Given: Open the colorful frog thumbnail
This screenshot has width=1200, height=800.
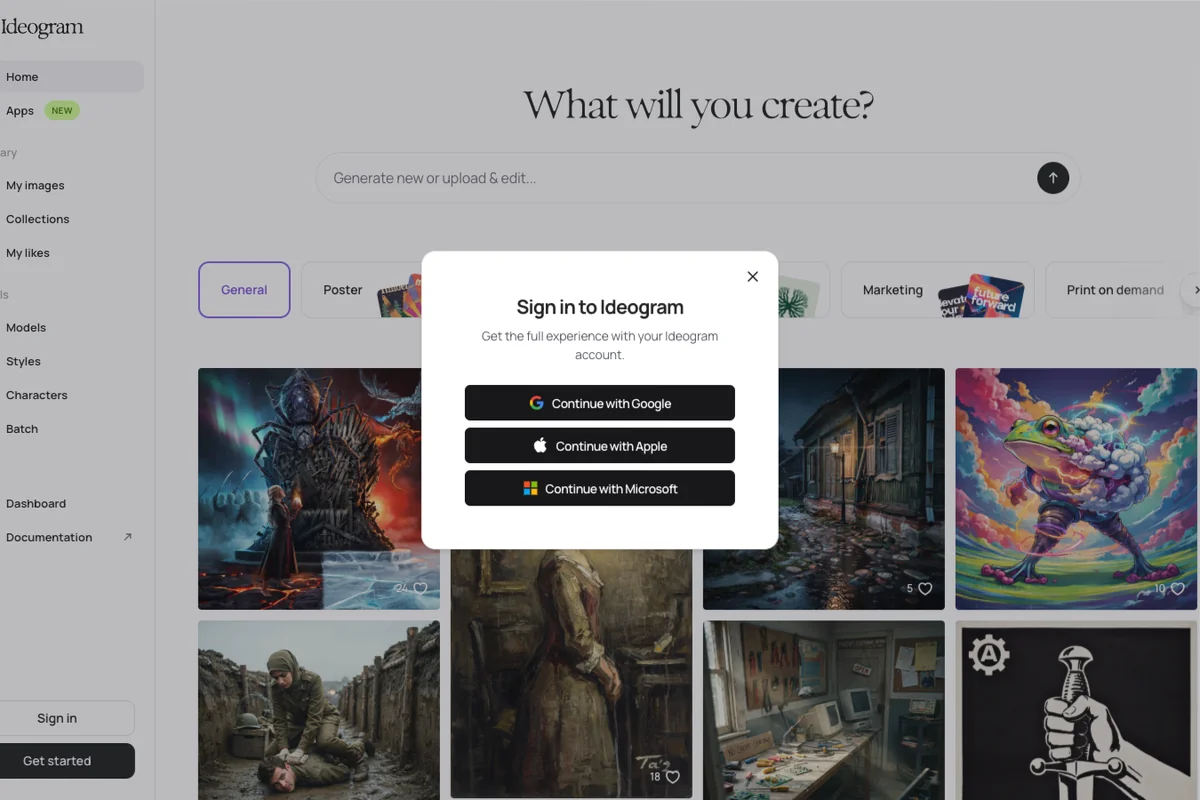Looking at the screenshot, I should pos(1076,489).
